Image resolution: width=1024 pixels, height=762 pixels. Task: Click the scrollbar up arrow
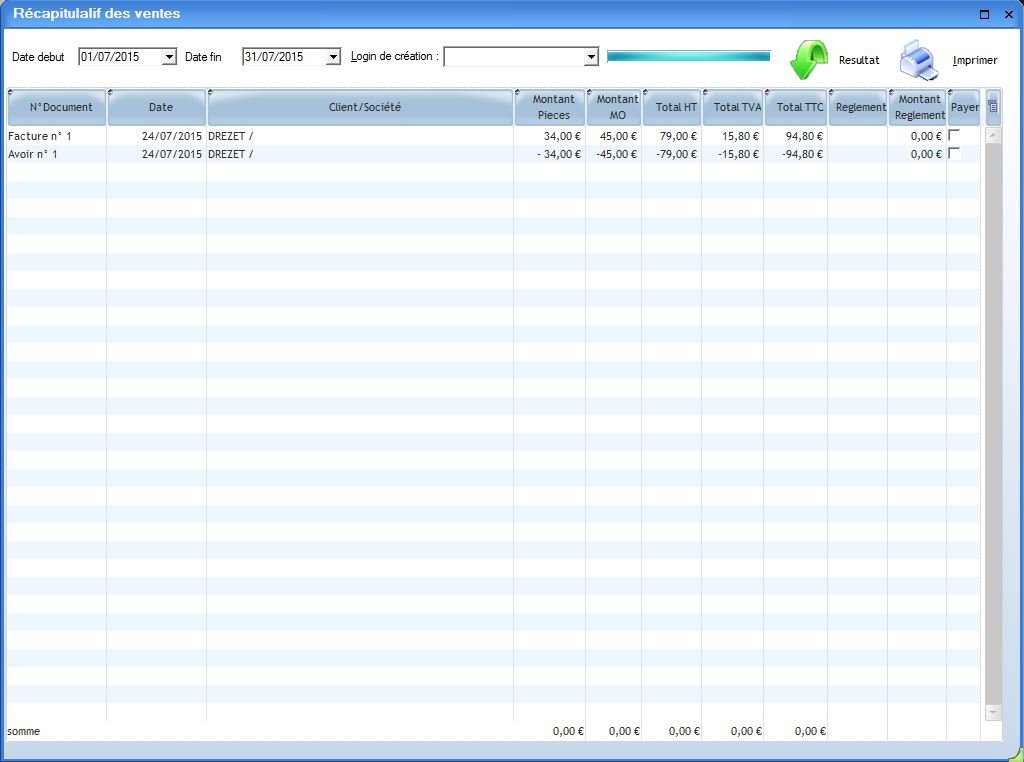(993, 135)
